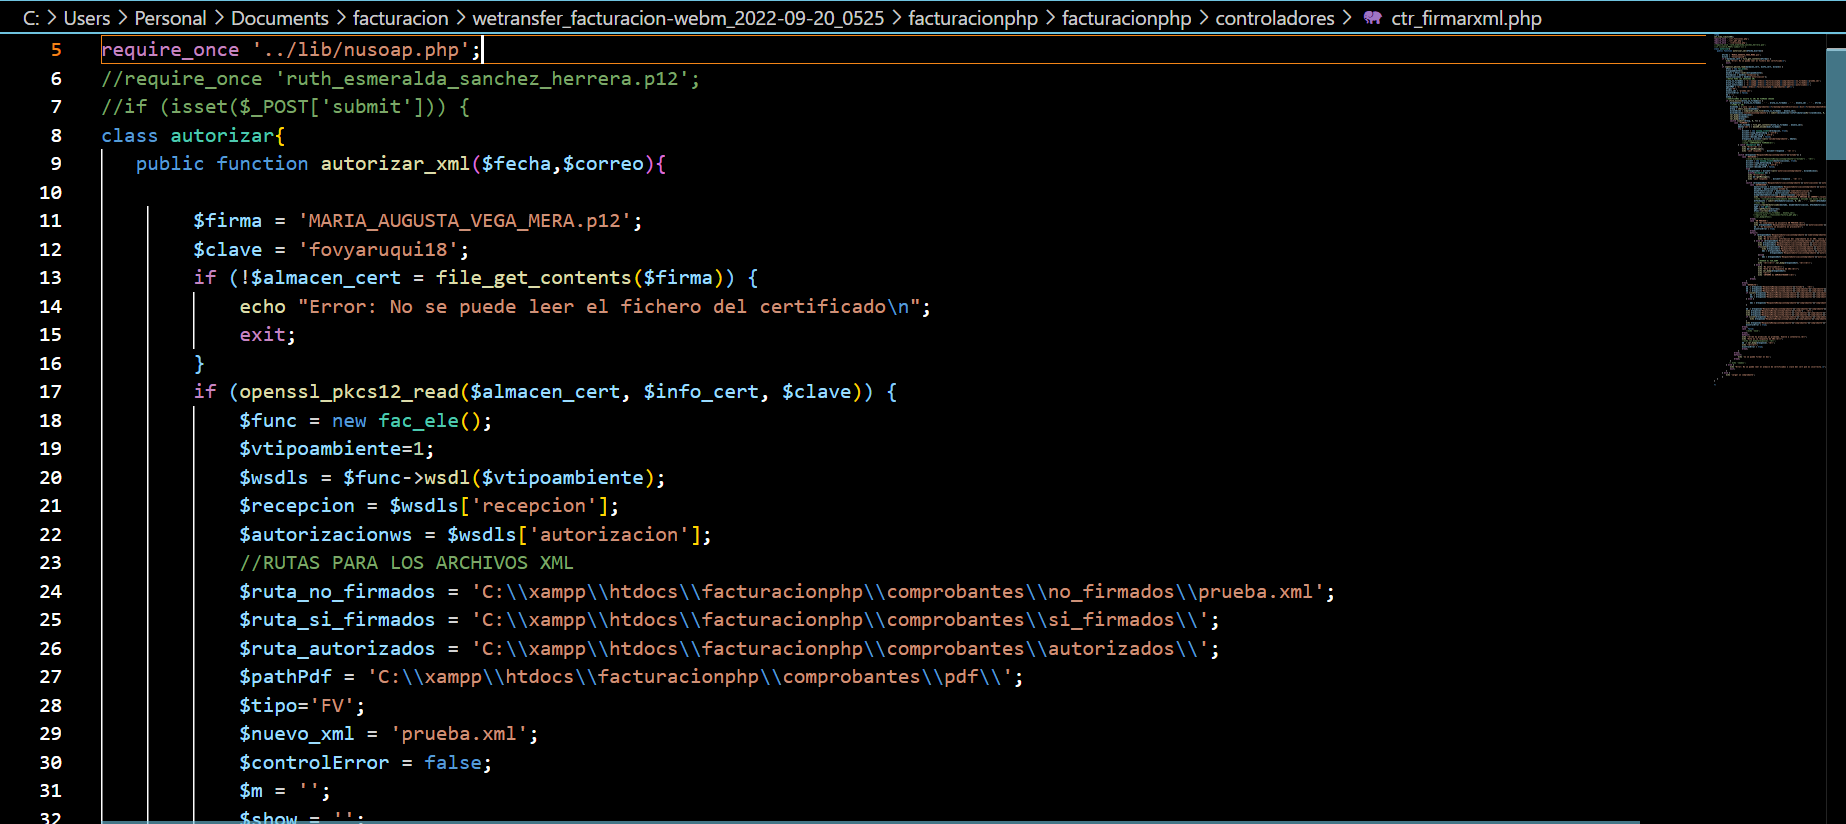Click '$recepcion' variable on line 21
This screenshot has width=1846, height=824.
pyautogui.click(x=297, y=506)
